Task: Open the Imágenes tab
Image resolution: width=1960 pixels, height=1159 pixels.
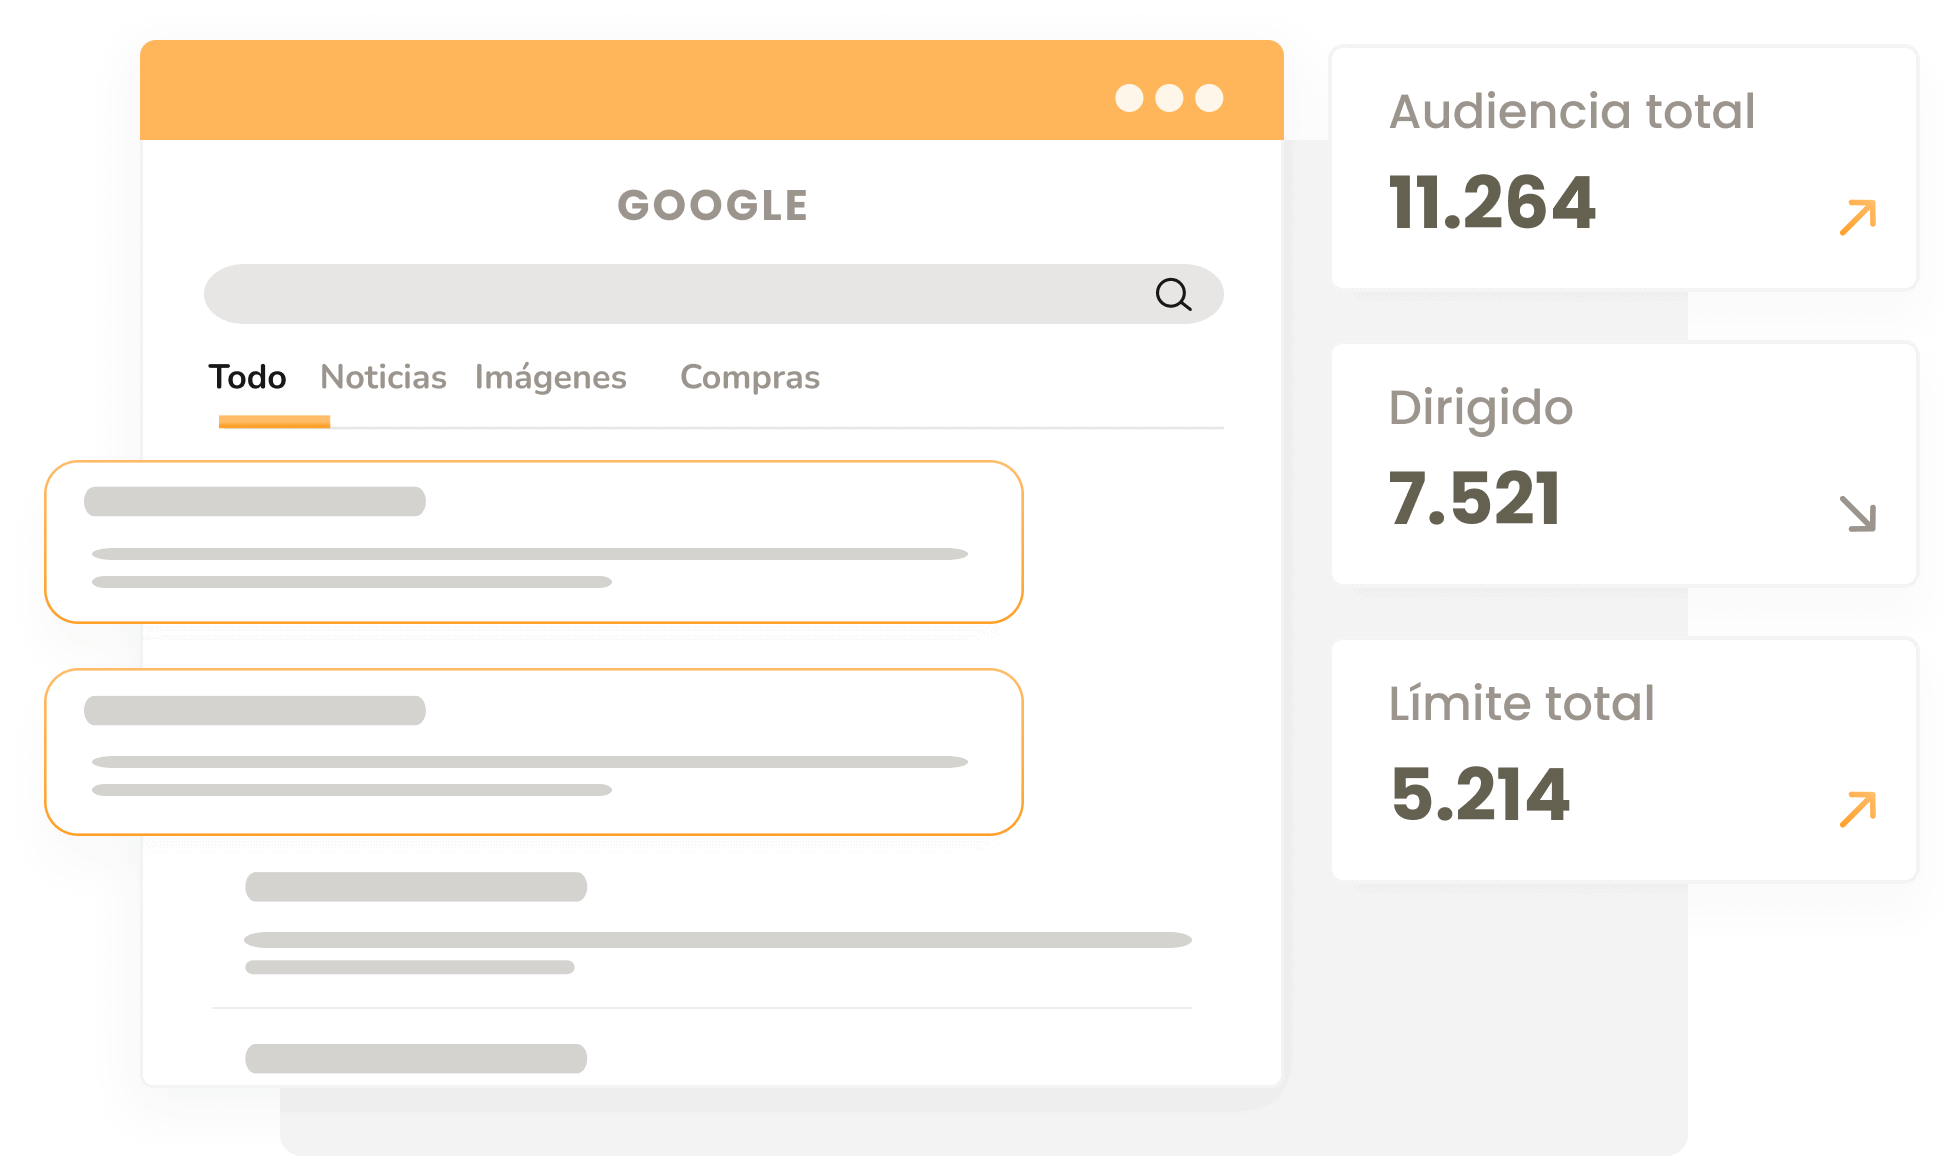Action: [550, 377]
